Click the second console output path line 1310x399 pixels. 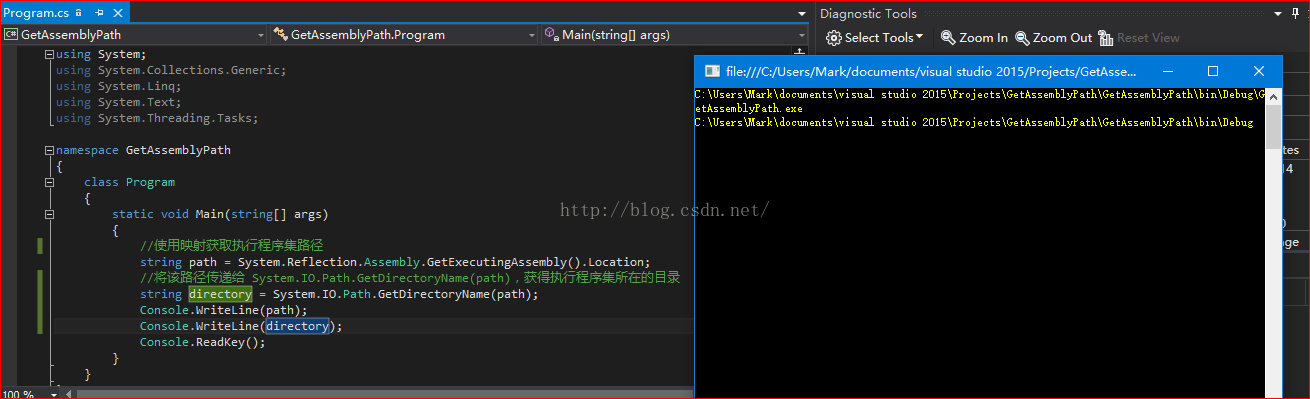click(974, 122)
